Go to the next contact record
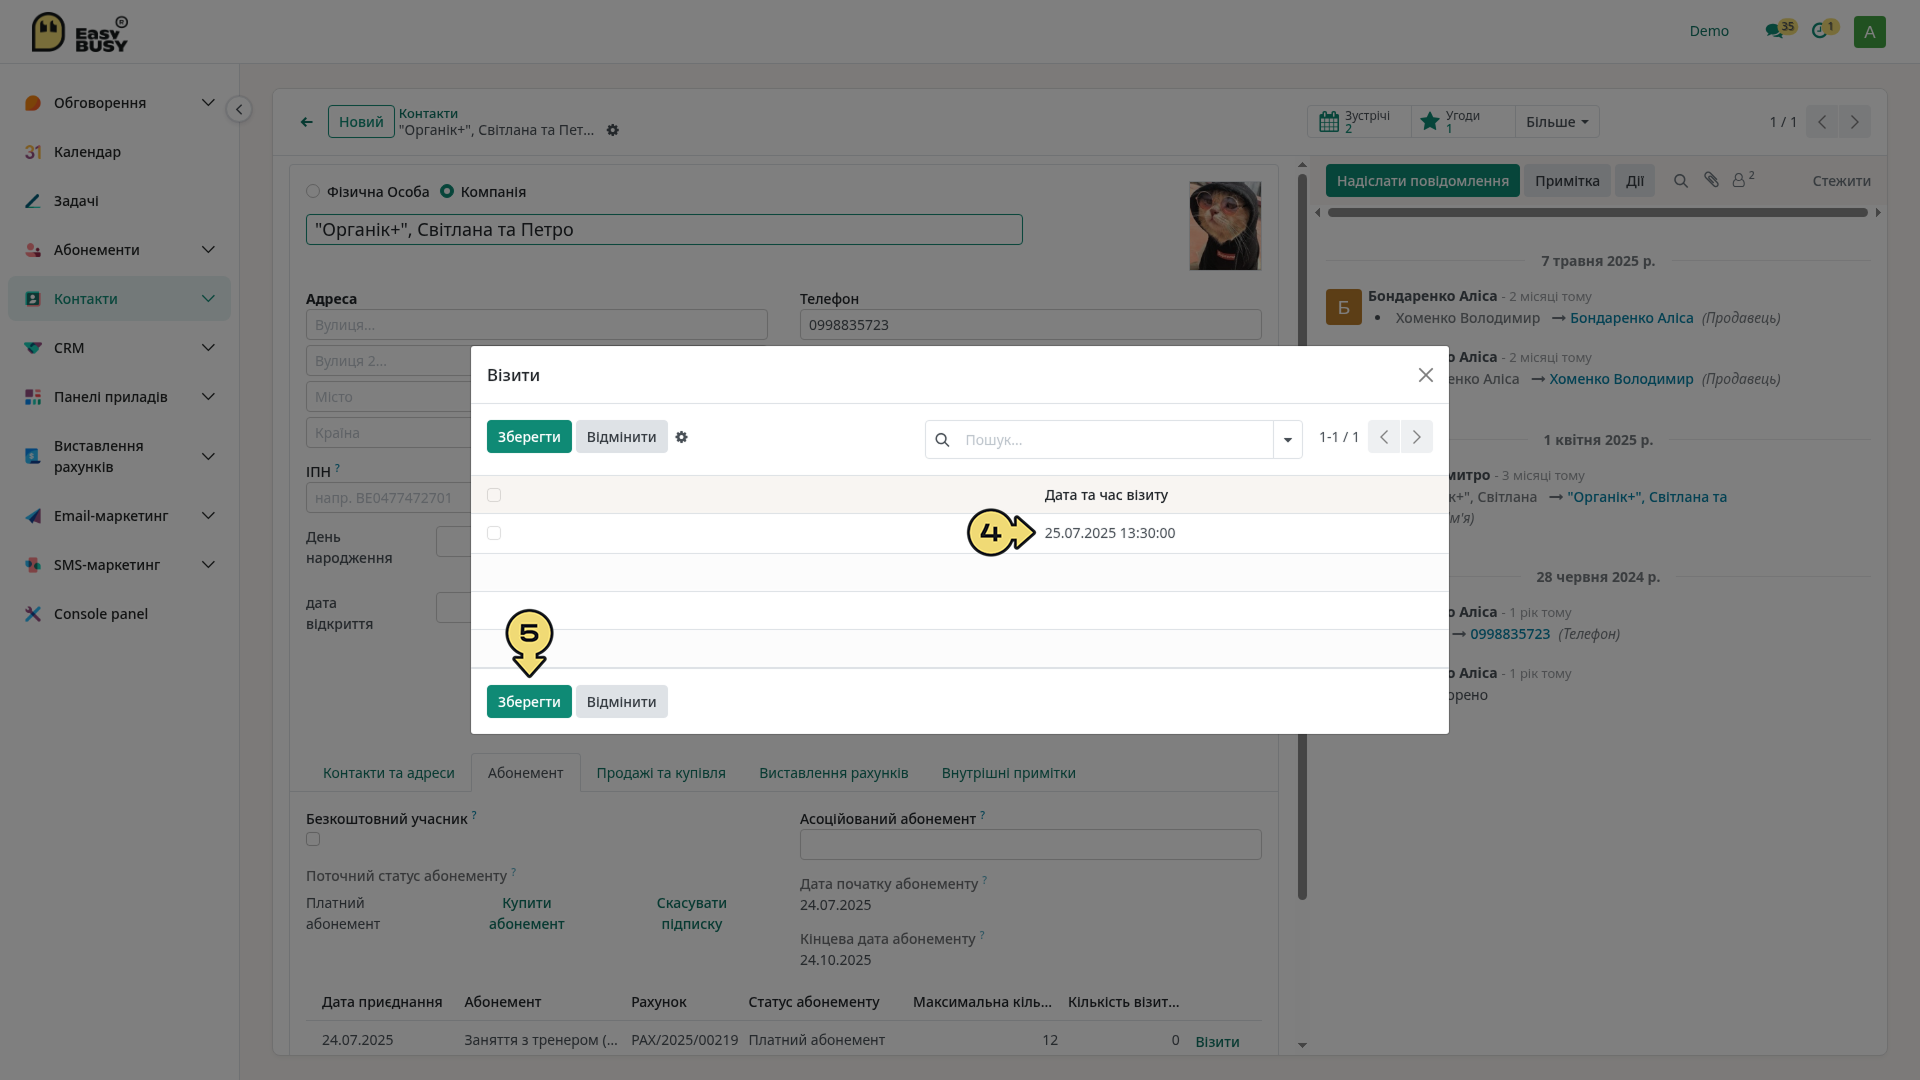The image size is (1920, 1080). point(1855,122)
